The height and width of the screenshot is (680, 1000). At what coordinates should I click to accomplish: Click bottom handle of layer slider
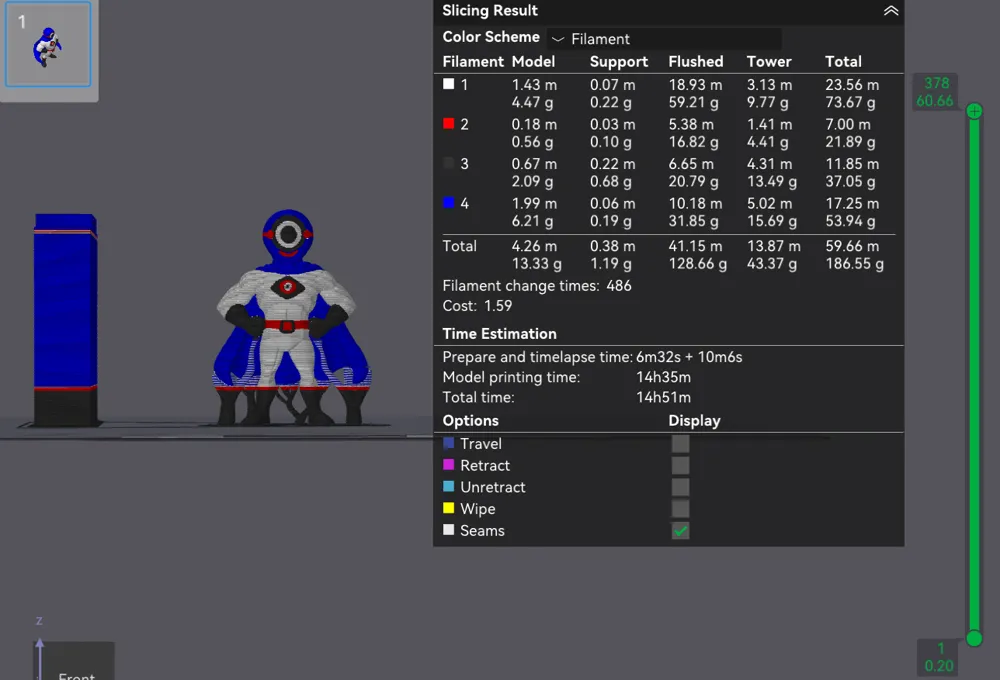[974, 638]
